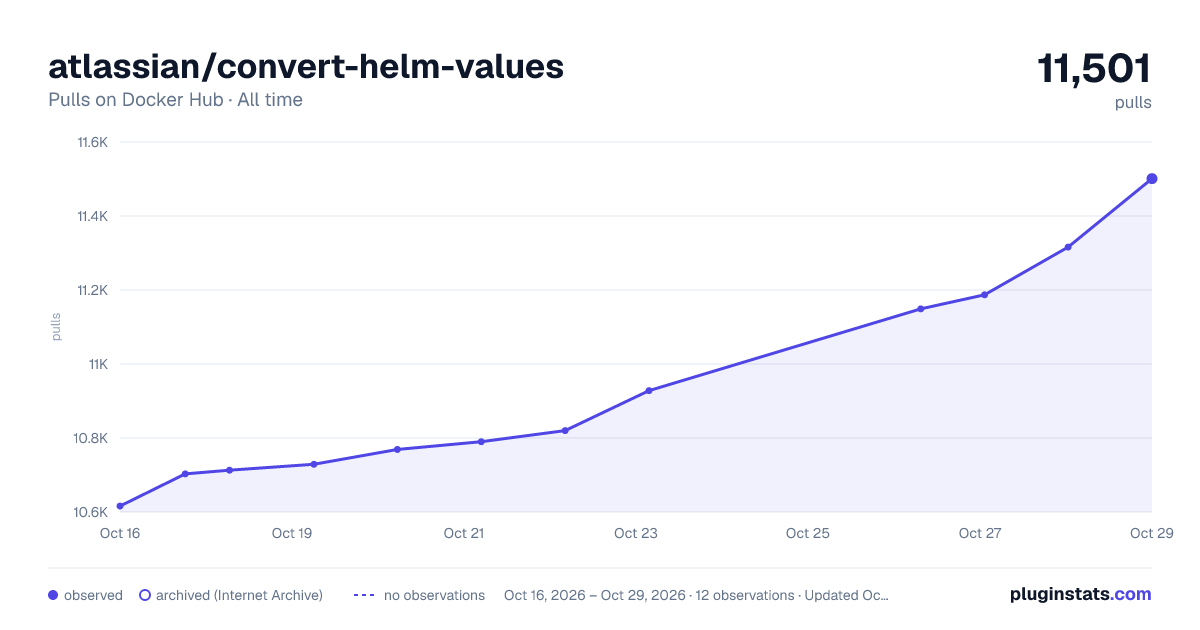Click the 'archived (Internet Archive)' legend label
1200x630 pixels.
[x=239, y=595]
